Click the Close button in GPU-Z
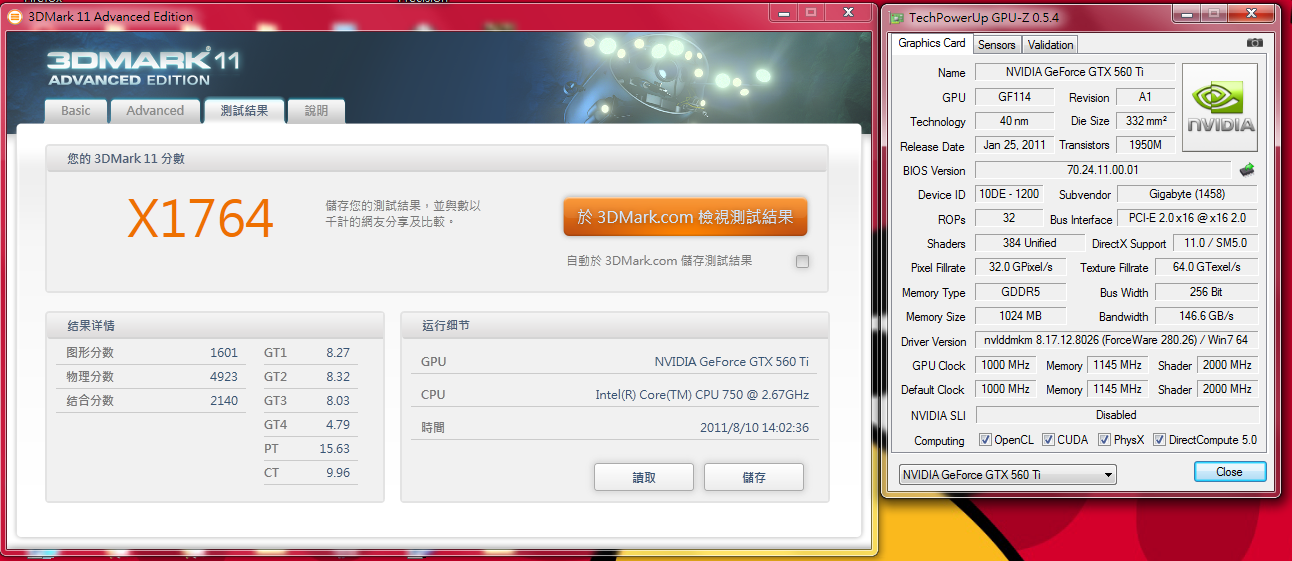The height and width of the screenshot is (561, 1292). tap(1230, 472)
